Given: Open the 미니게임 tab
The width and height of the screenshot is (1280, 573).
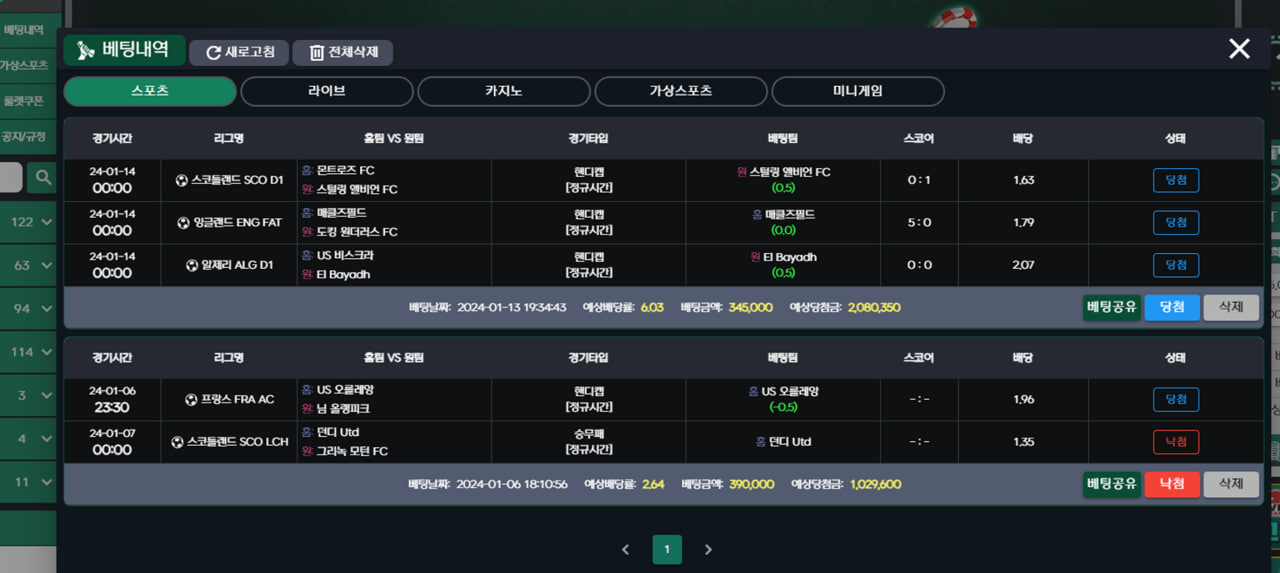Looking at the screenshot, I should click(858, 91).
